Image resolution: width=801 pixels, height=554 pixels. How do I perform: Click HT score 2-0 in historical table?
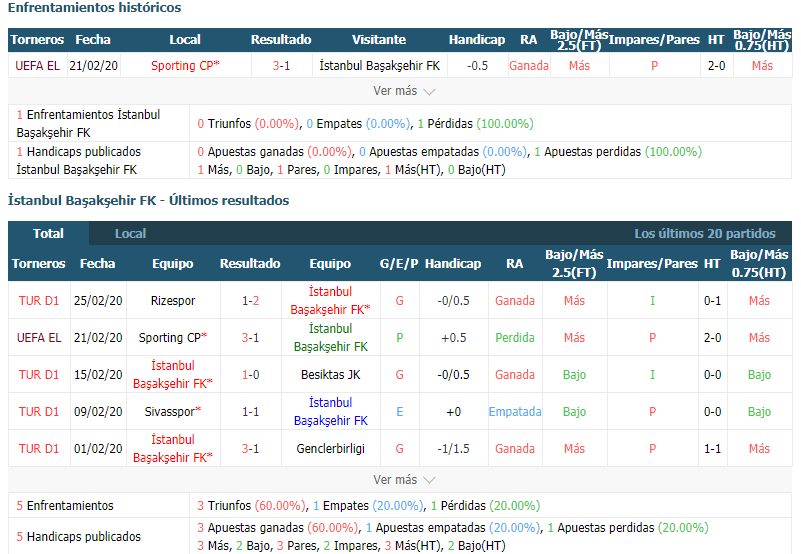coord(716,65)
